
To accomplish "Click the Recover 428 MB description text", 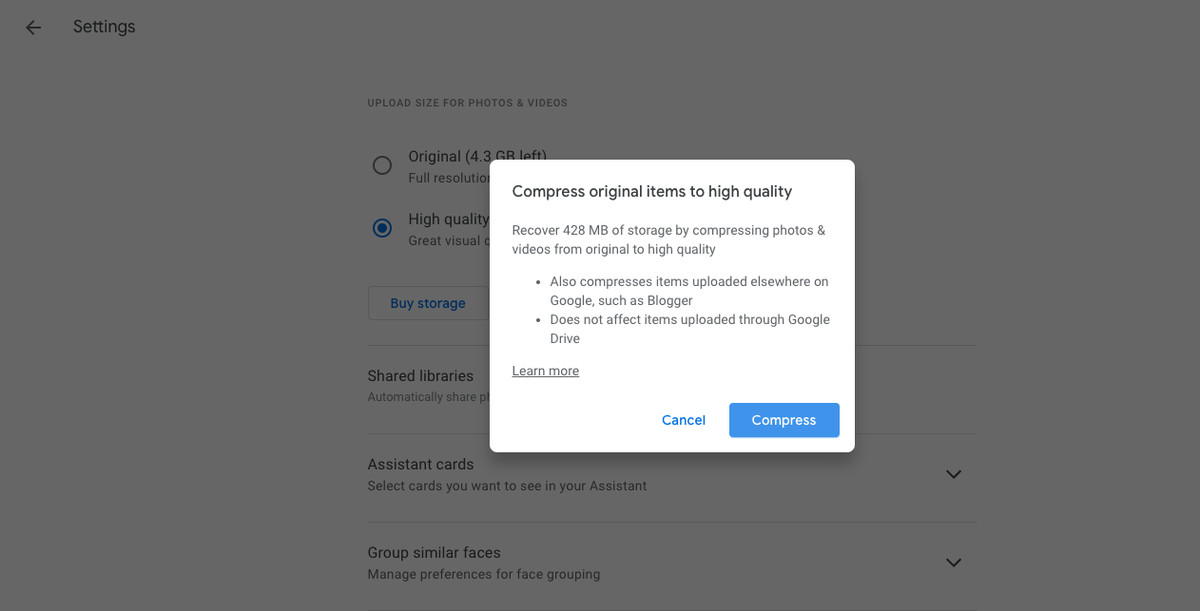I will click(x=668, y=239).
